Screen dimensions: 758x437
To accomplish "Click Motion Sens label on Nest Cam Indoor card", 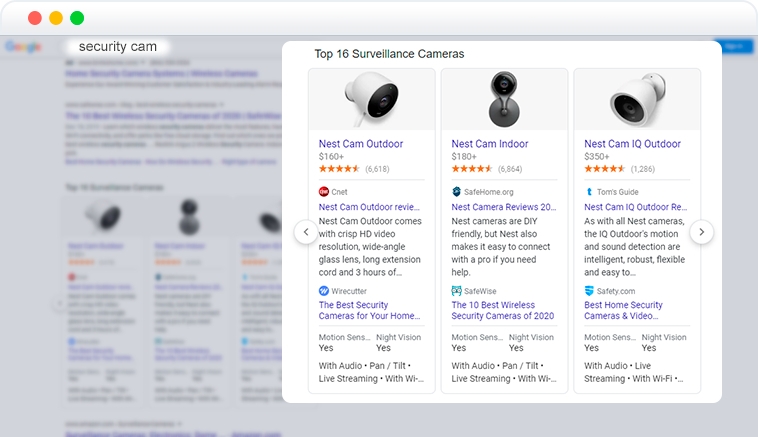I will click(477, 337).
